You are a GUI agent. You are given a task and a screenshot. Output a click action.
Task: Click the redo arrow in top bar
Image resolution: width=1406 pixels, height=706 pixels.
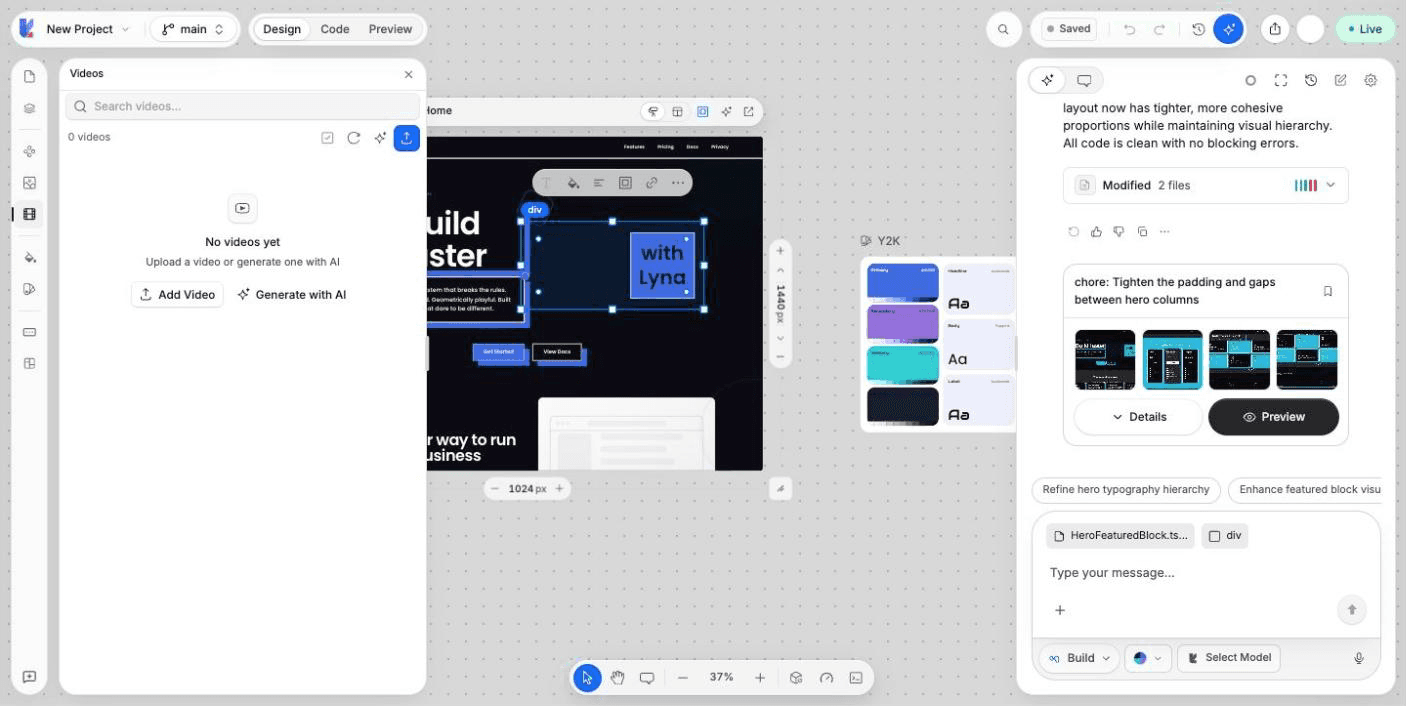pyautogui.click(x=1159, y=29)
